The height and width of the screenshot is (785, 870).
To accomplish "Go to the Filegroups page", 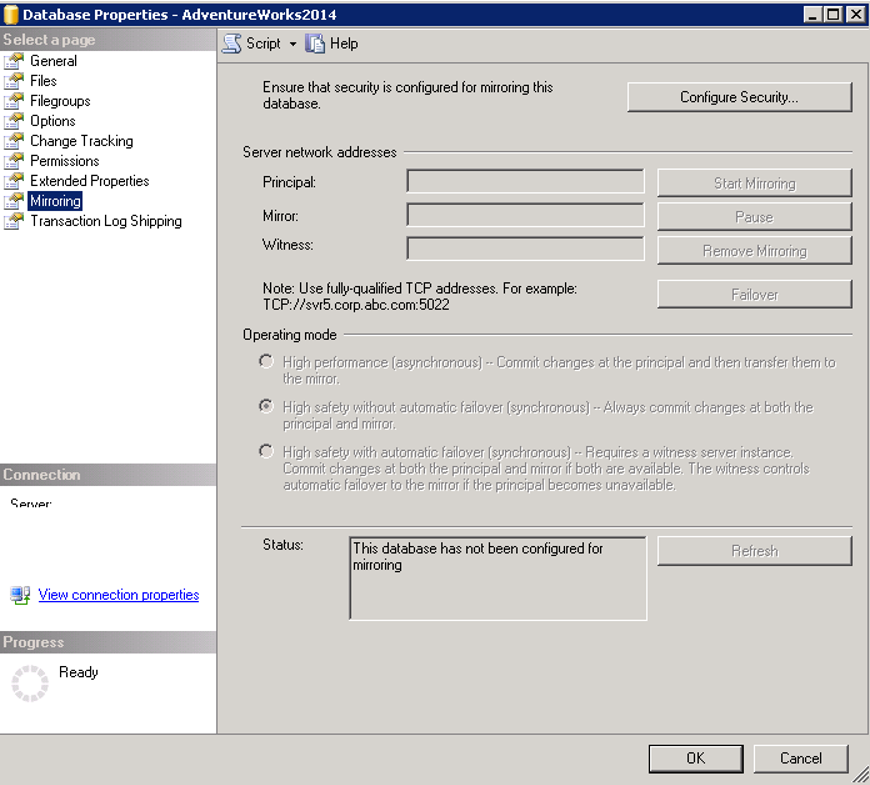I will [x=60, y=100].
